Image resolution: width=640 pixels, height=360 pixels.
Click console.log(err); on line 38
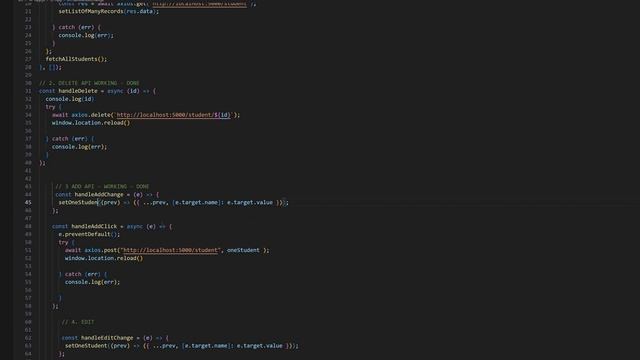pos(80,147)
